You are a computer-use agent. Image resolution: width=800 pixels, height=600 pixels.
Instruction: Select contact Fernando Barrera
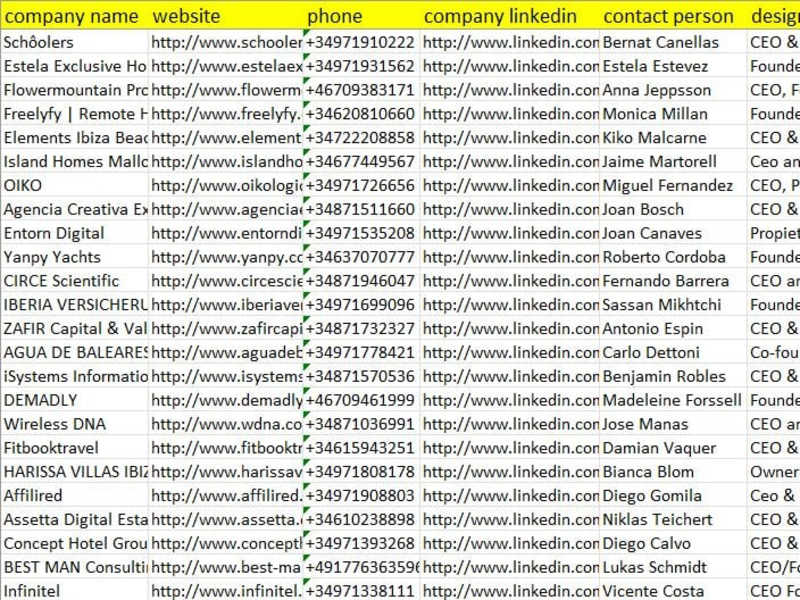pyautogui.click(x=673, y=281)
